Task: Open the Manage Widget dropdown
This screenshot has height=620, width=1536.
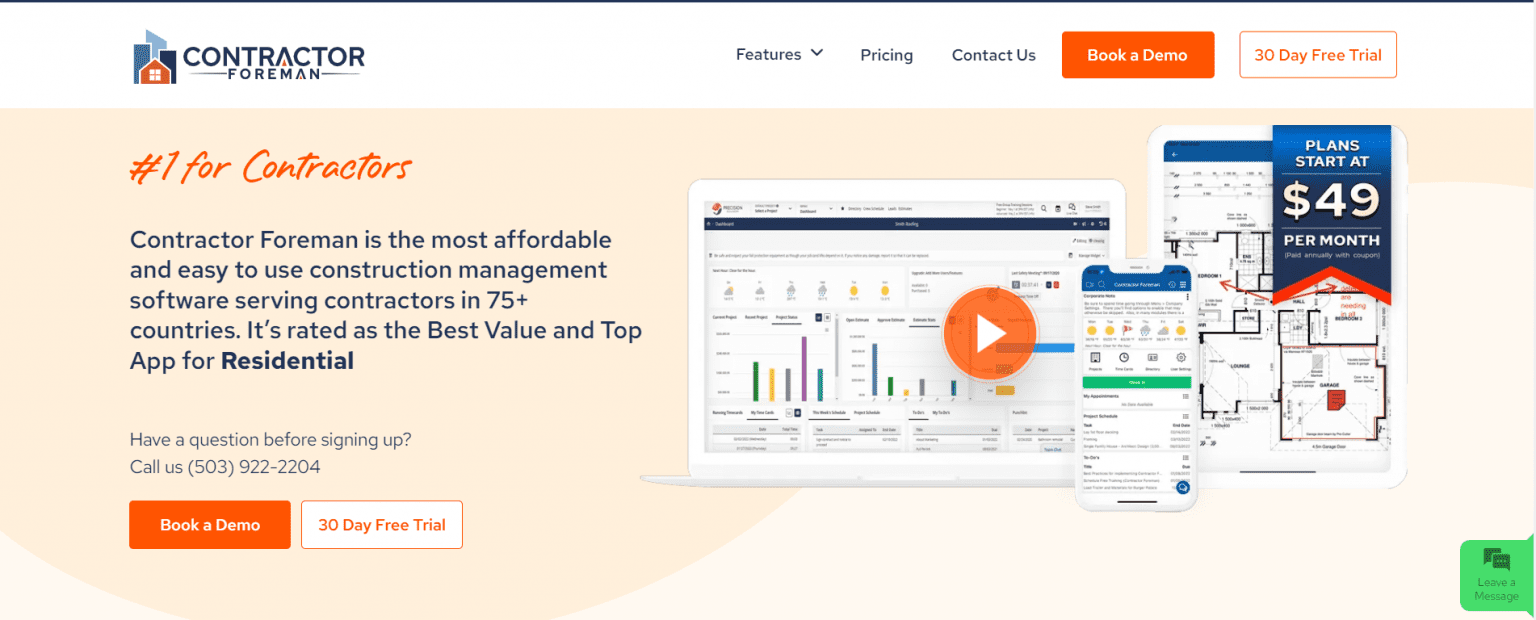Action: click(x=1093, y=255)
